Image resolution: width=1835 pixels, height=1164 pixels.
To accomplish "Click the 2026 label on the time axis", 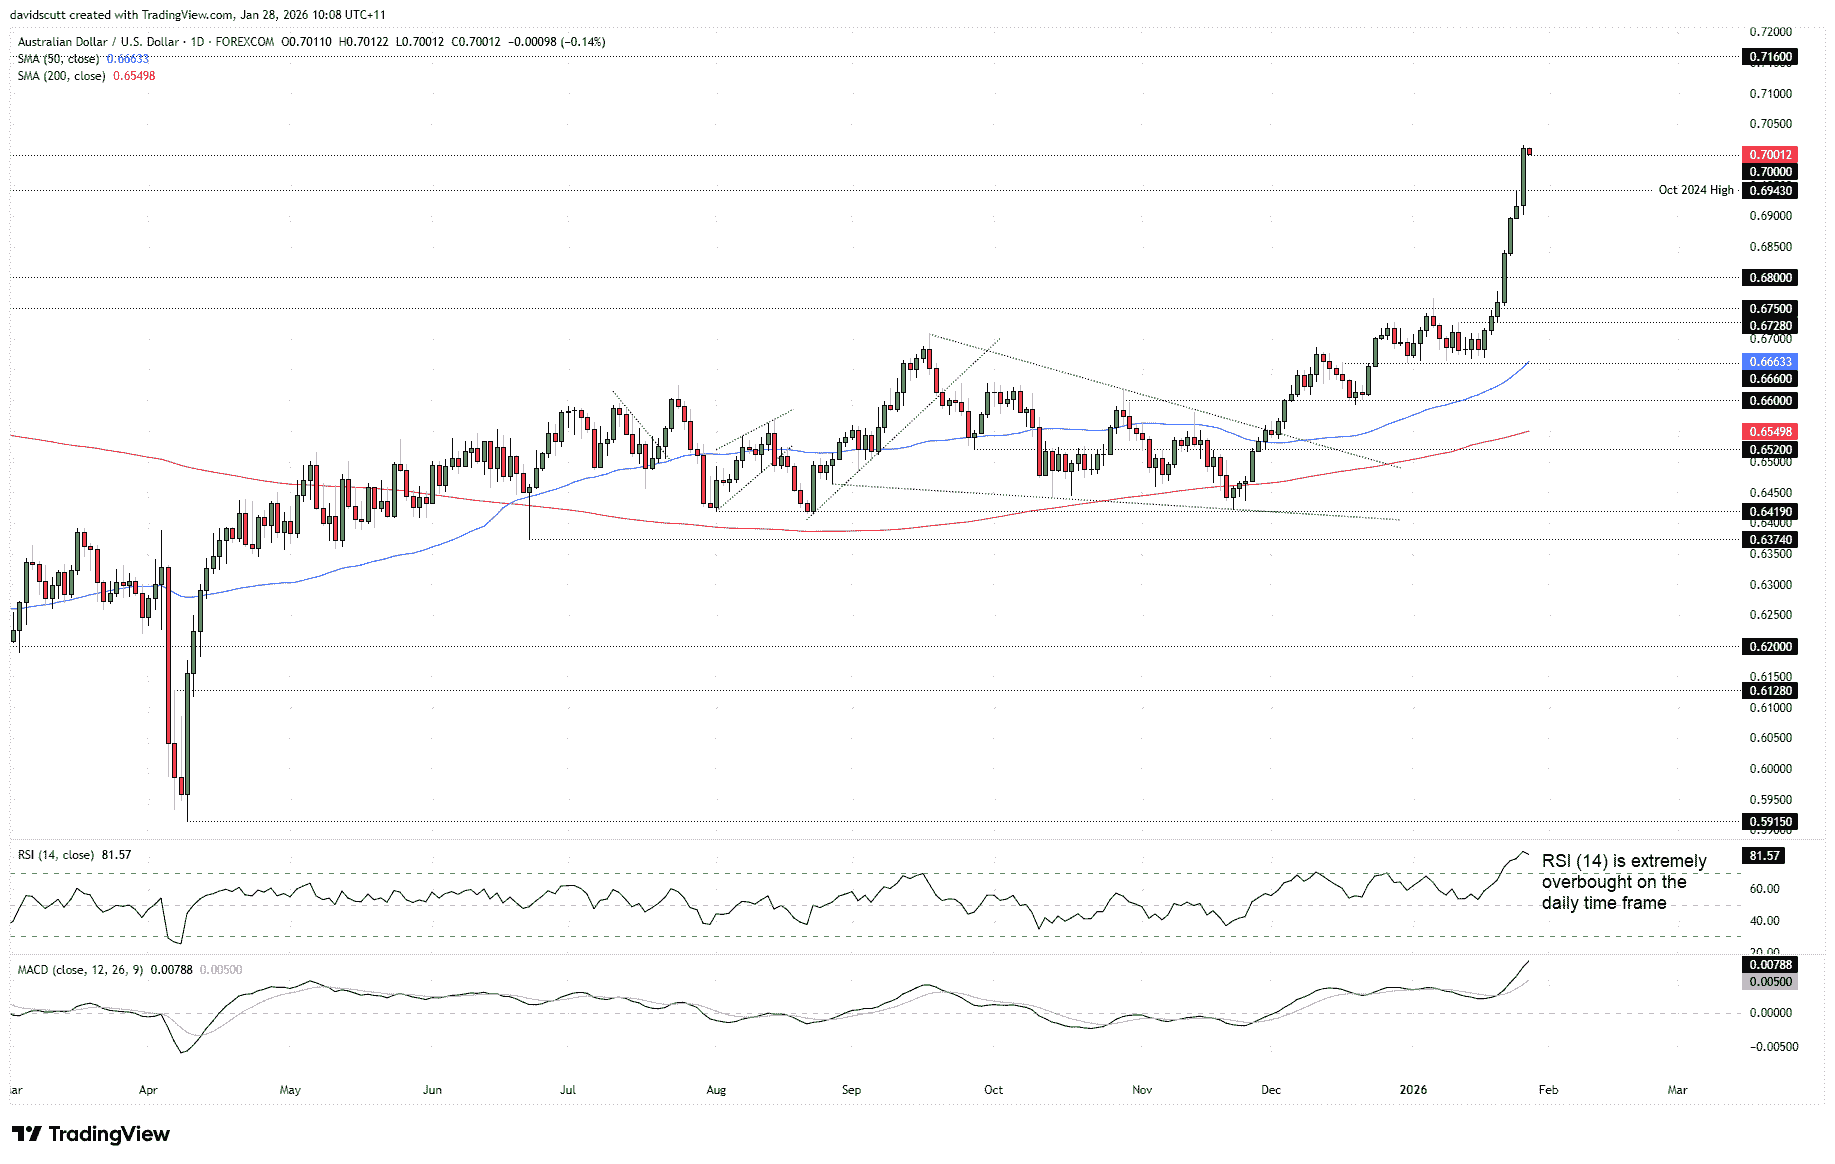I will point(1413,1090).
